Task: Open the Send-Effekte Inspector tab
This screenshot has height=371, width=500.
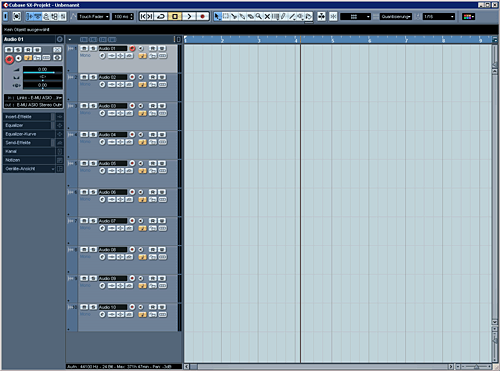Action: pyautogui.click(x=27, y=143)
